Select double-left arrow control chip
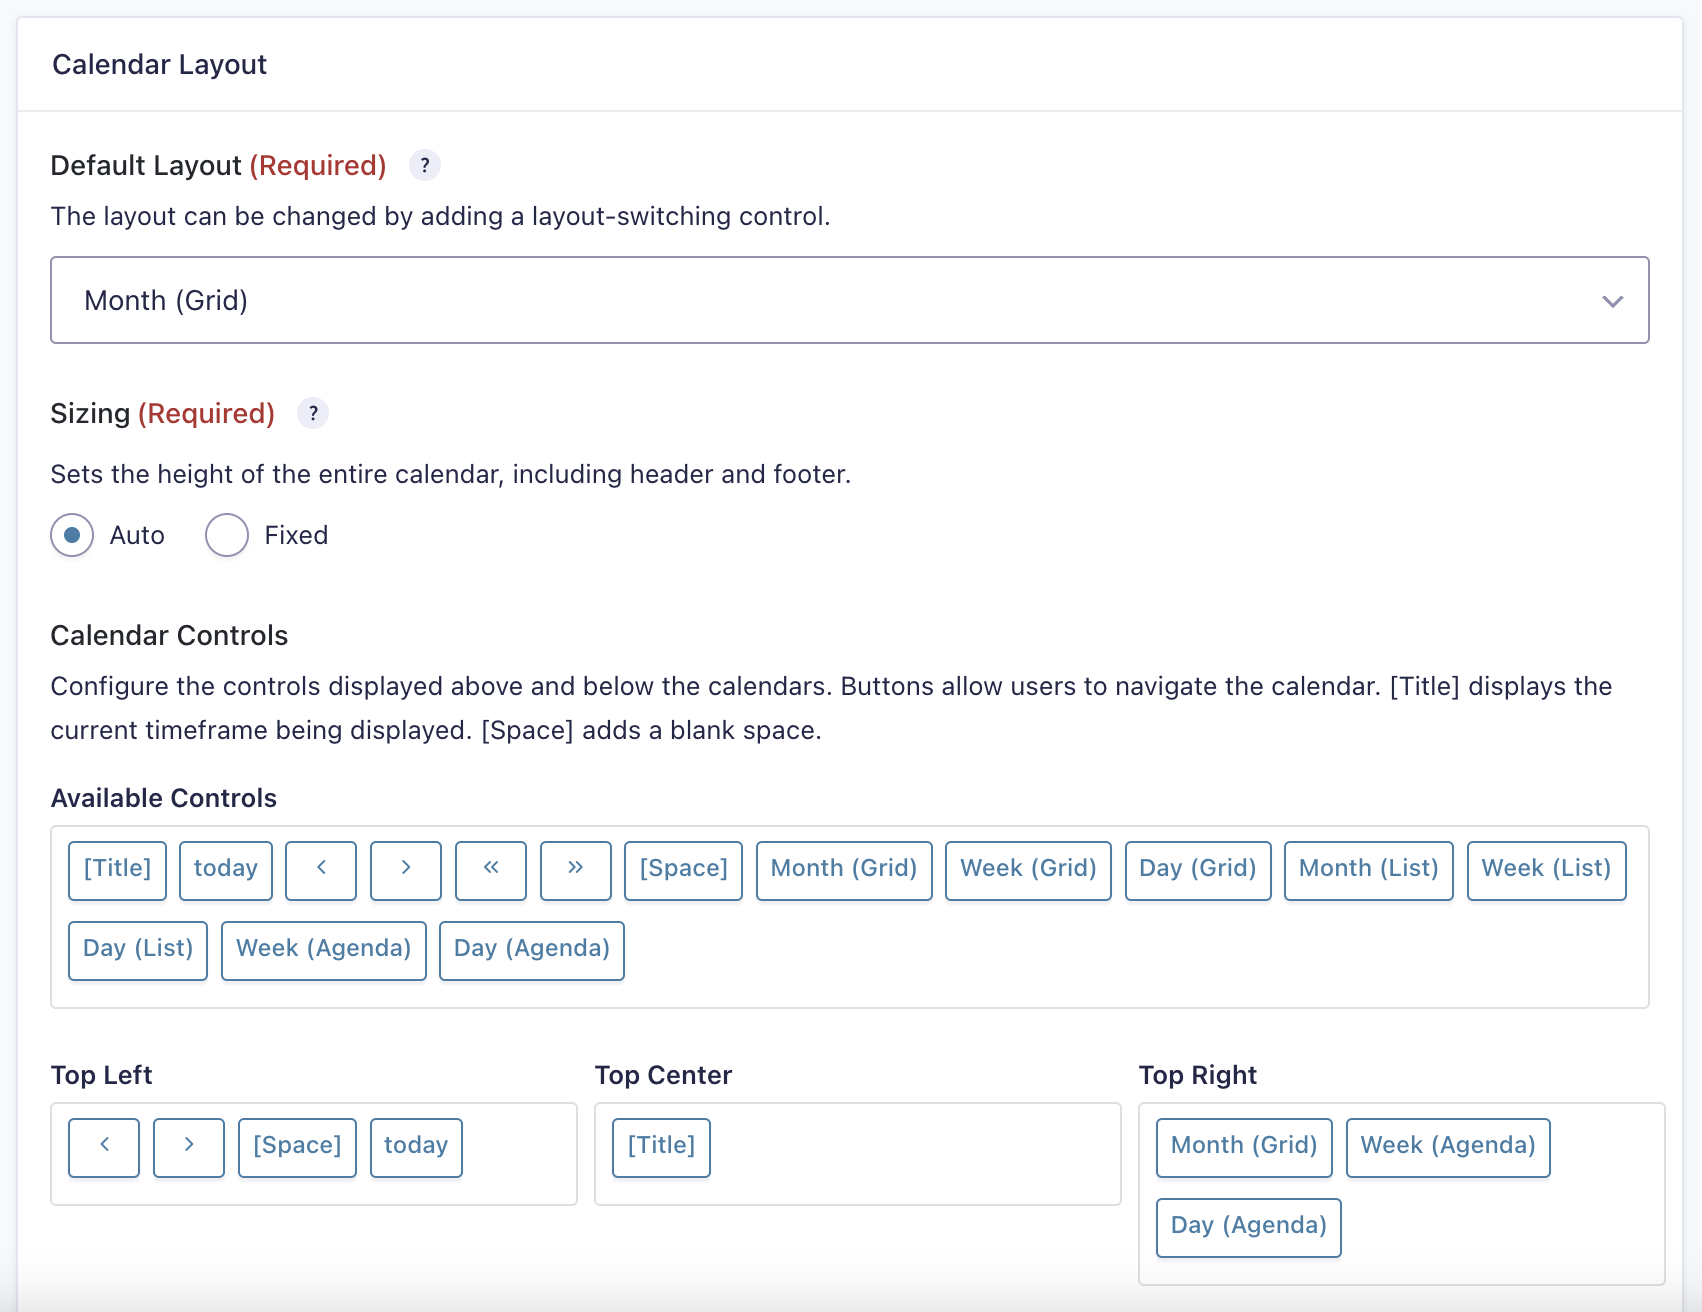The image size is (1702, 1312). click(x=491, y=870)
